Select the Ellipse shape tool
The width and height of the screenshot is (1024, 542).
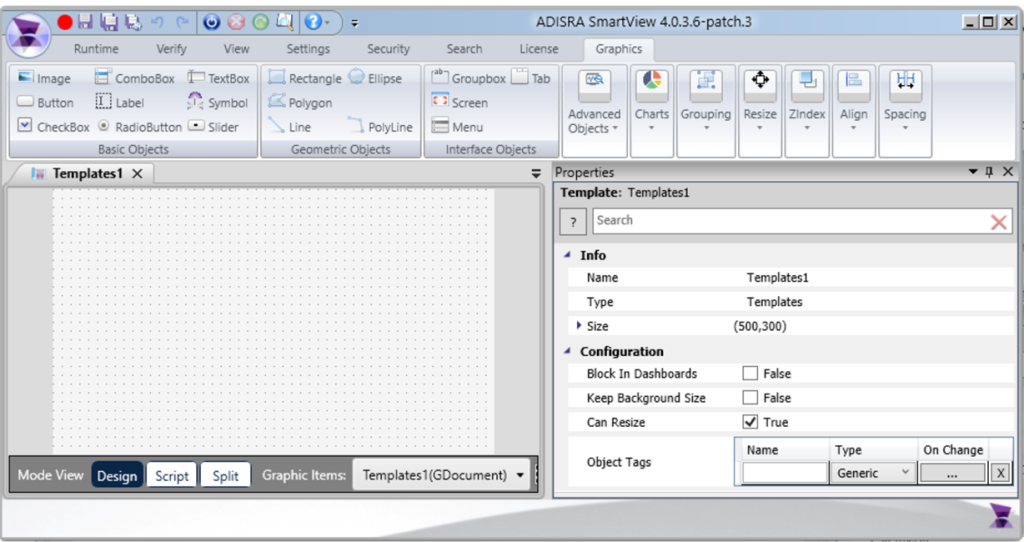[x=375, y=78]
